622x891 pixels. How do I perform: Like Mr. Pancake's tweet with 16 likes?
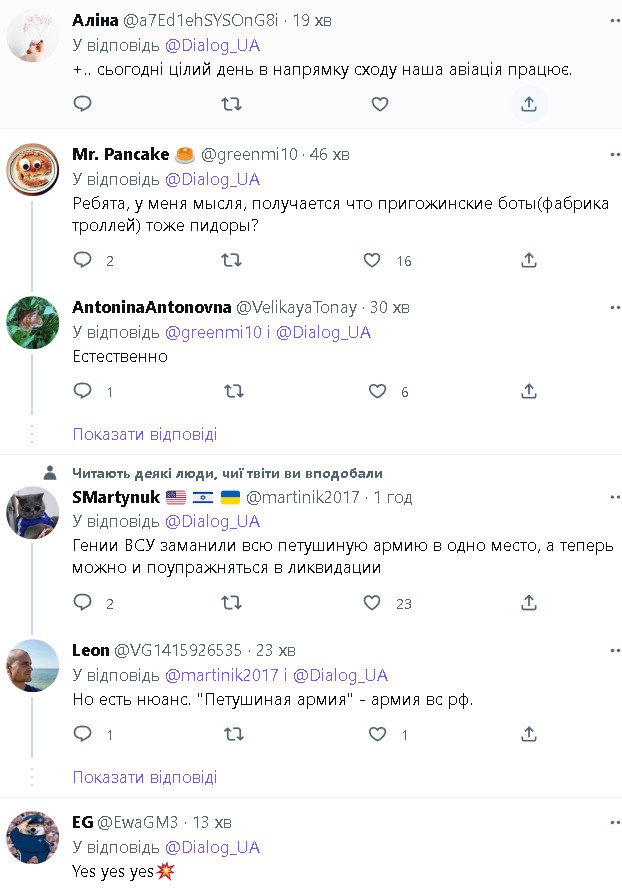tap(372, 260)
